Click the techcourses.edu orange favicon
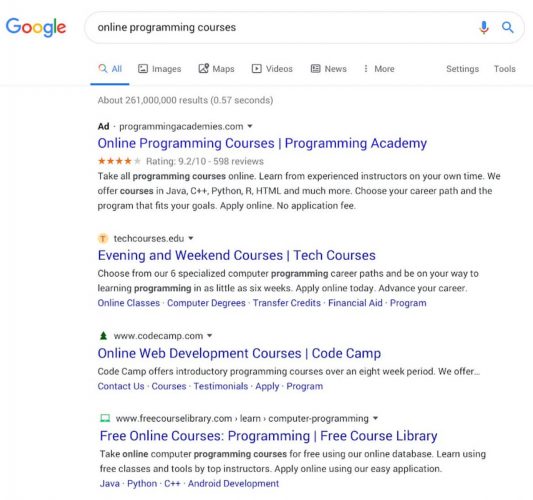533x500 pixels. (103, 239)
